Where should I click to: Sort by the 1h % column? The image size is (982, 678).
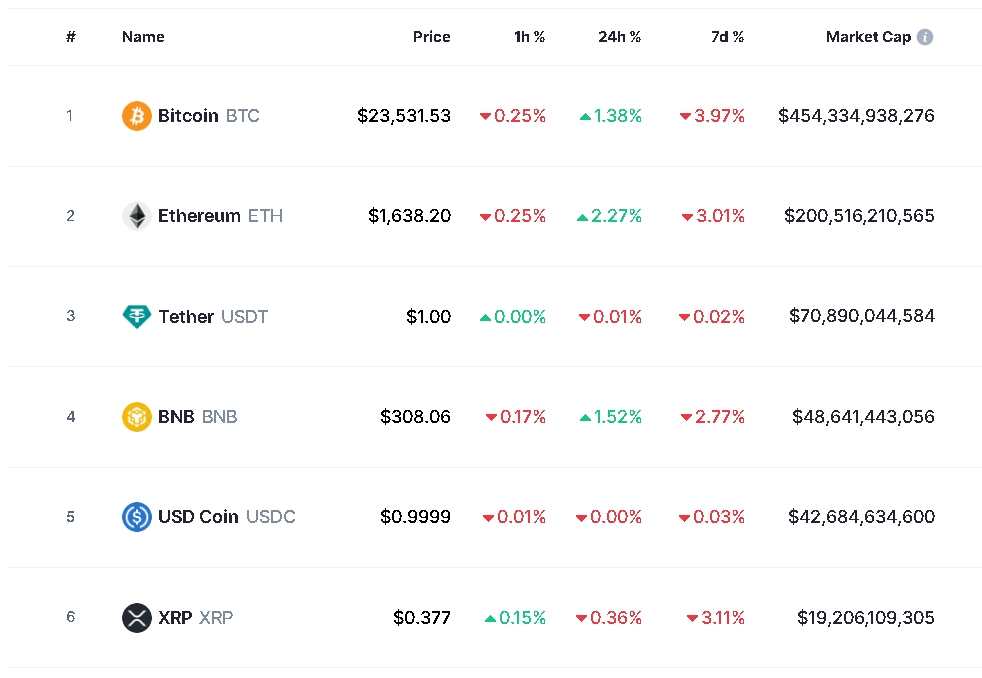pyautogui.click(x=529, y=37)
